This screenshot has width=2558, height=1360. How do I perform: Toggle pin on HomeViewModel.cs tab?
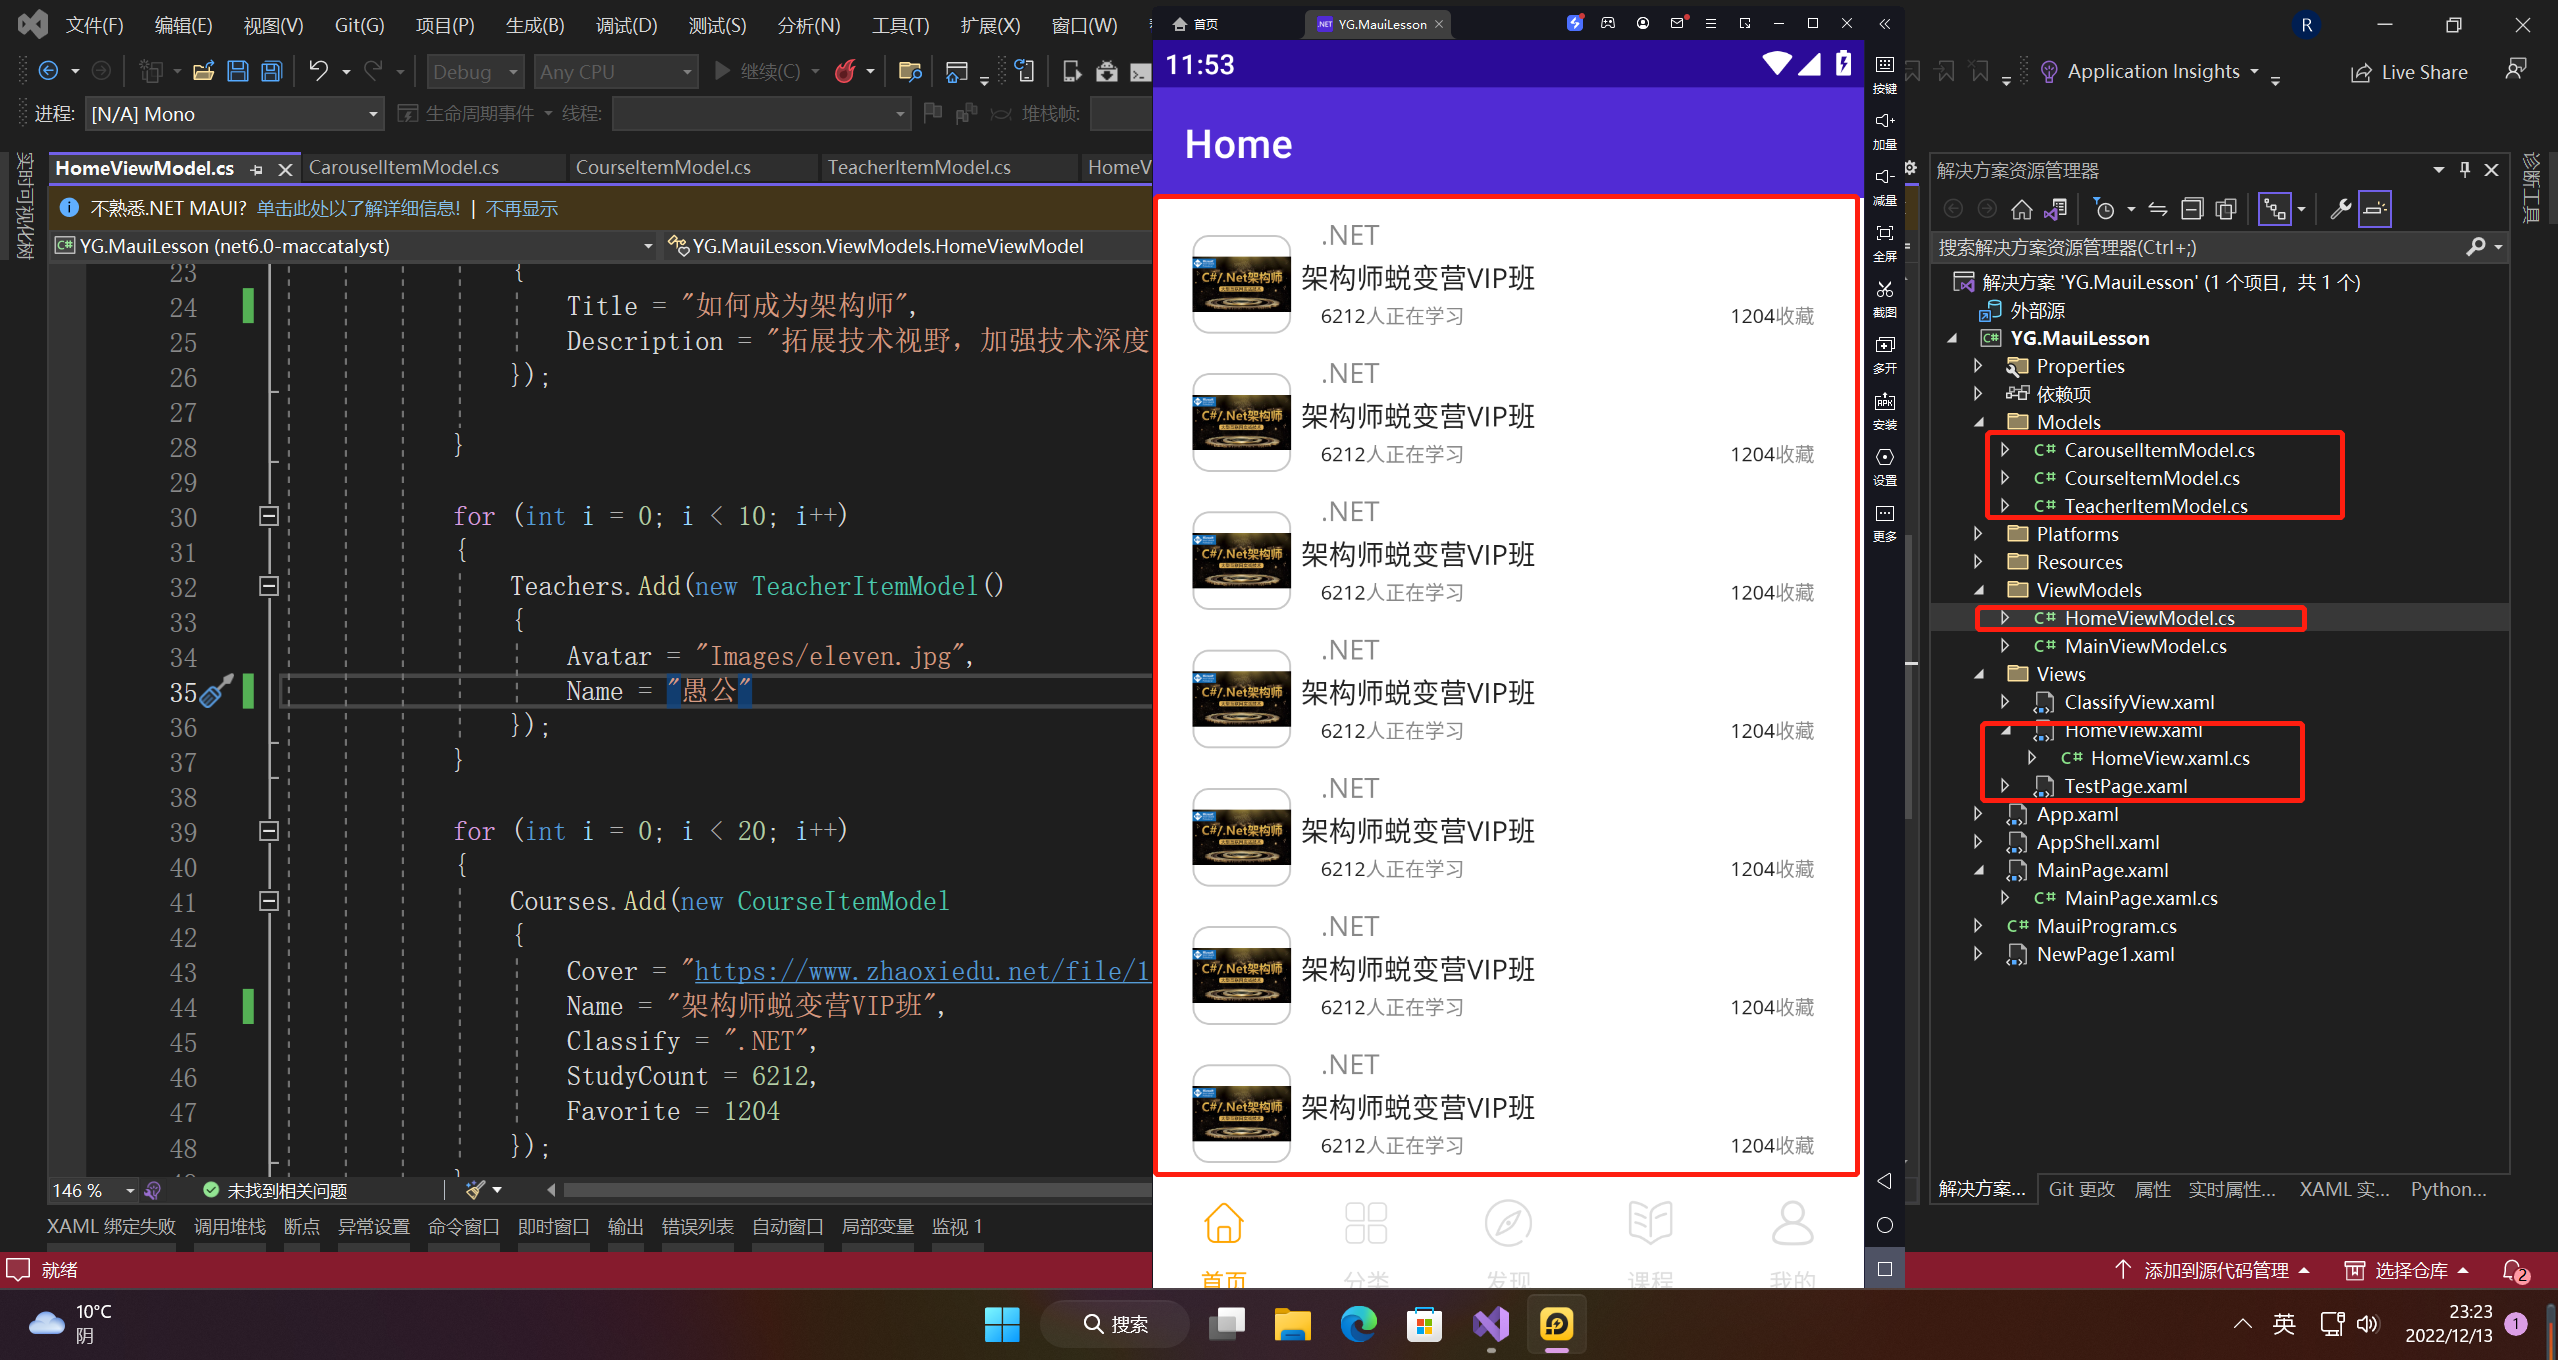(257, 169)
